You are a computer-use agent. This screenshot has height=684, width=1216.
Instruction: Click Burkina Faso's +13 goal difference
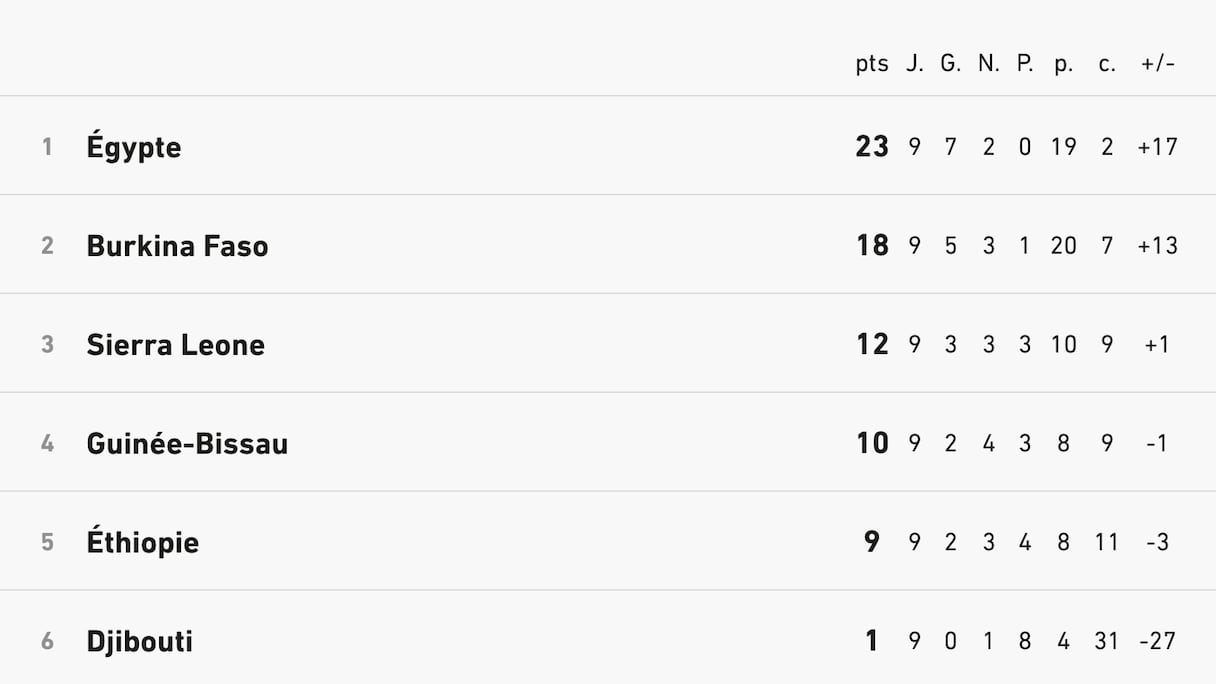tap(1158, 246)
